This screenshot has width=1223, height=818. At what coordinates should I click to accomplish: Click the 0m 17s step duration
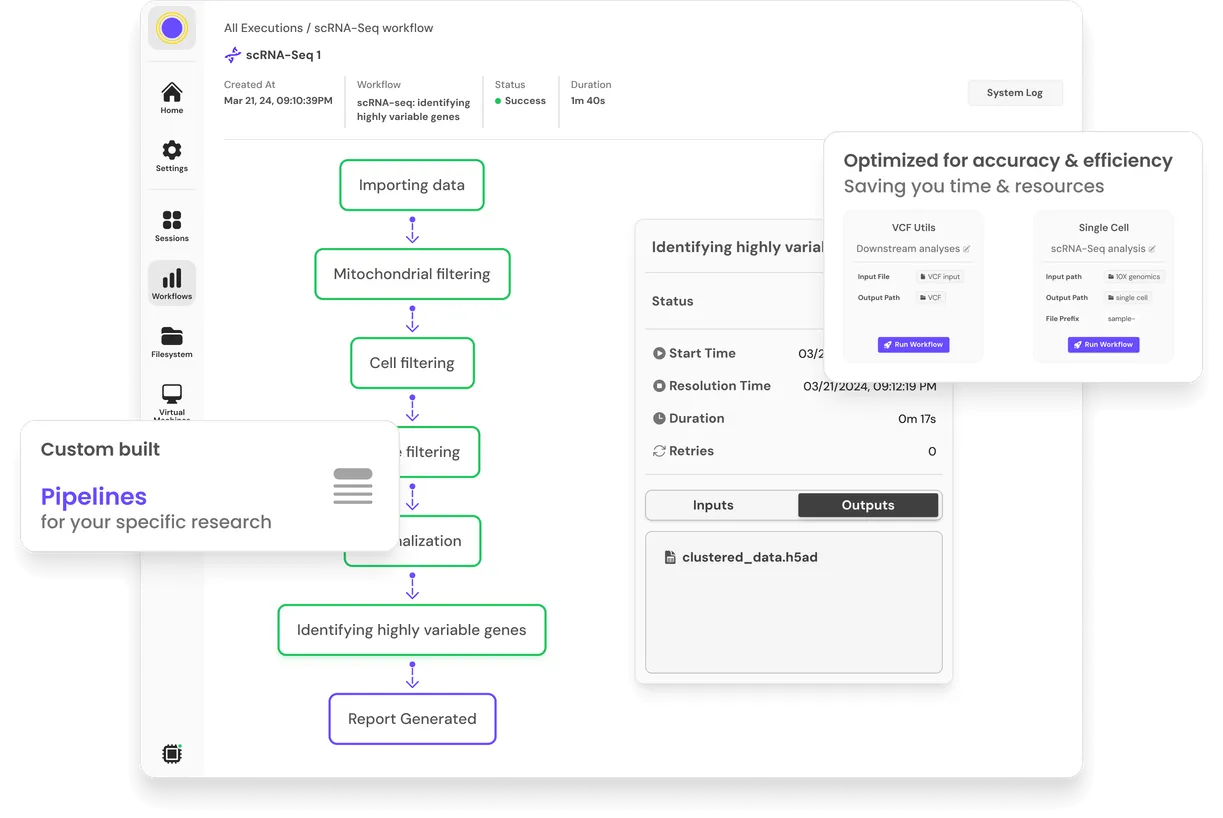tap(917, 419)
